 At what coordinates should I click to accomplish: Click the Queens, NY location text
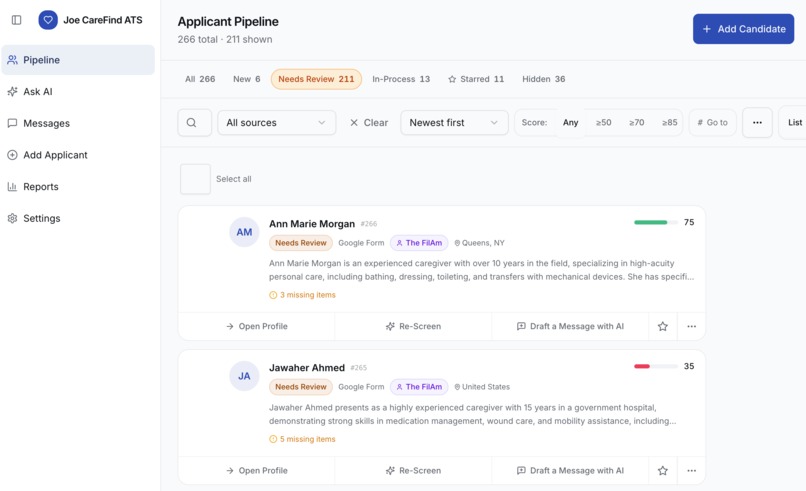[x=480, y=243]
